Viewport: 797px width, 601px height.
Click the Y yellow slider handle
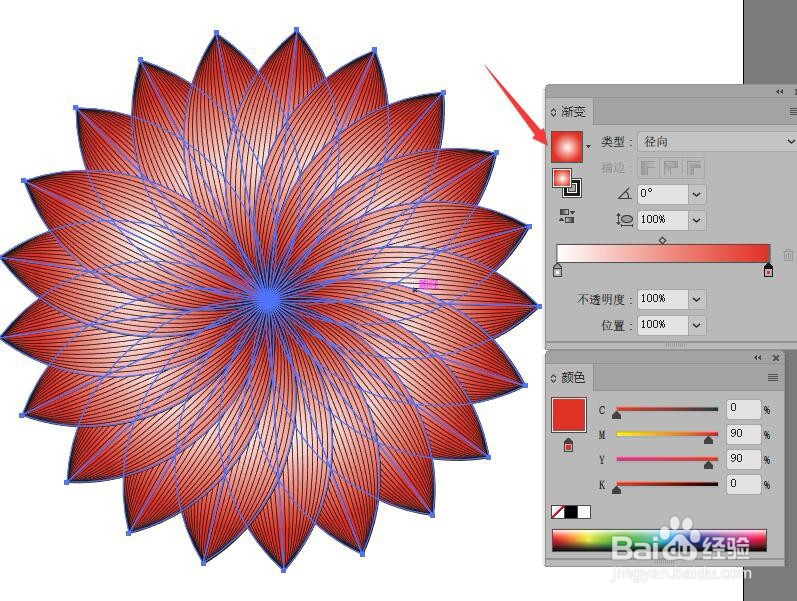(709, 465)
